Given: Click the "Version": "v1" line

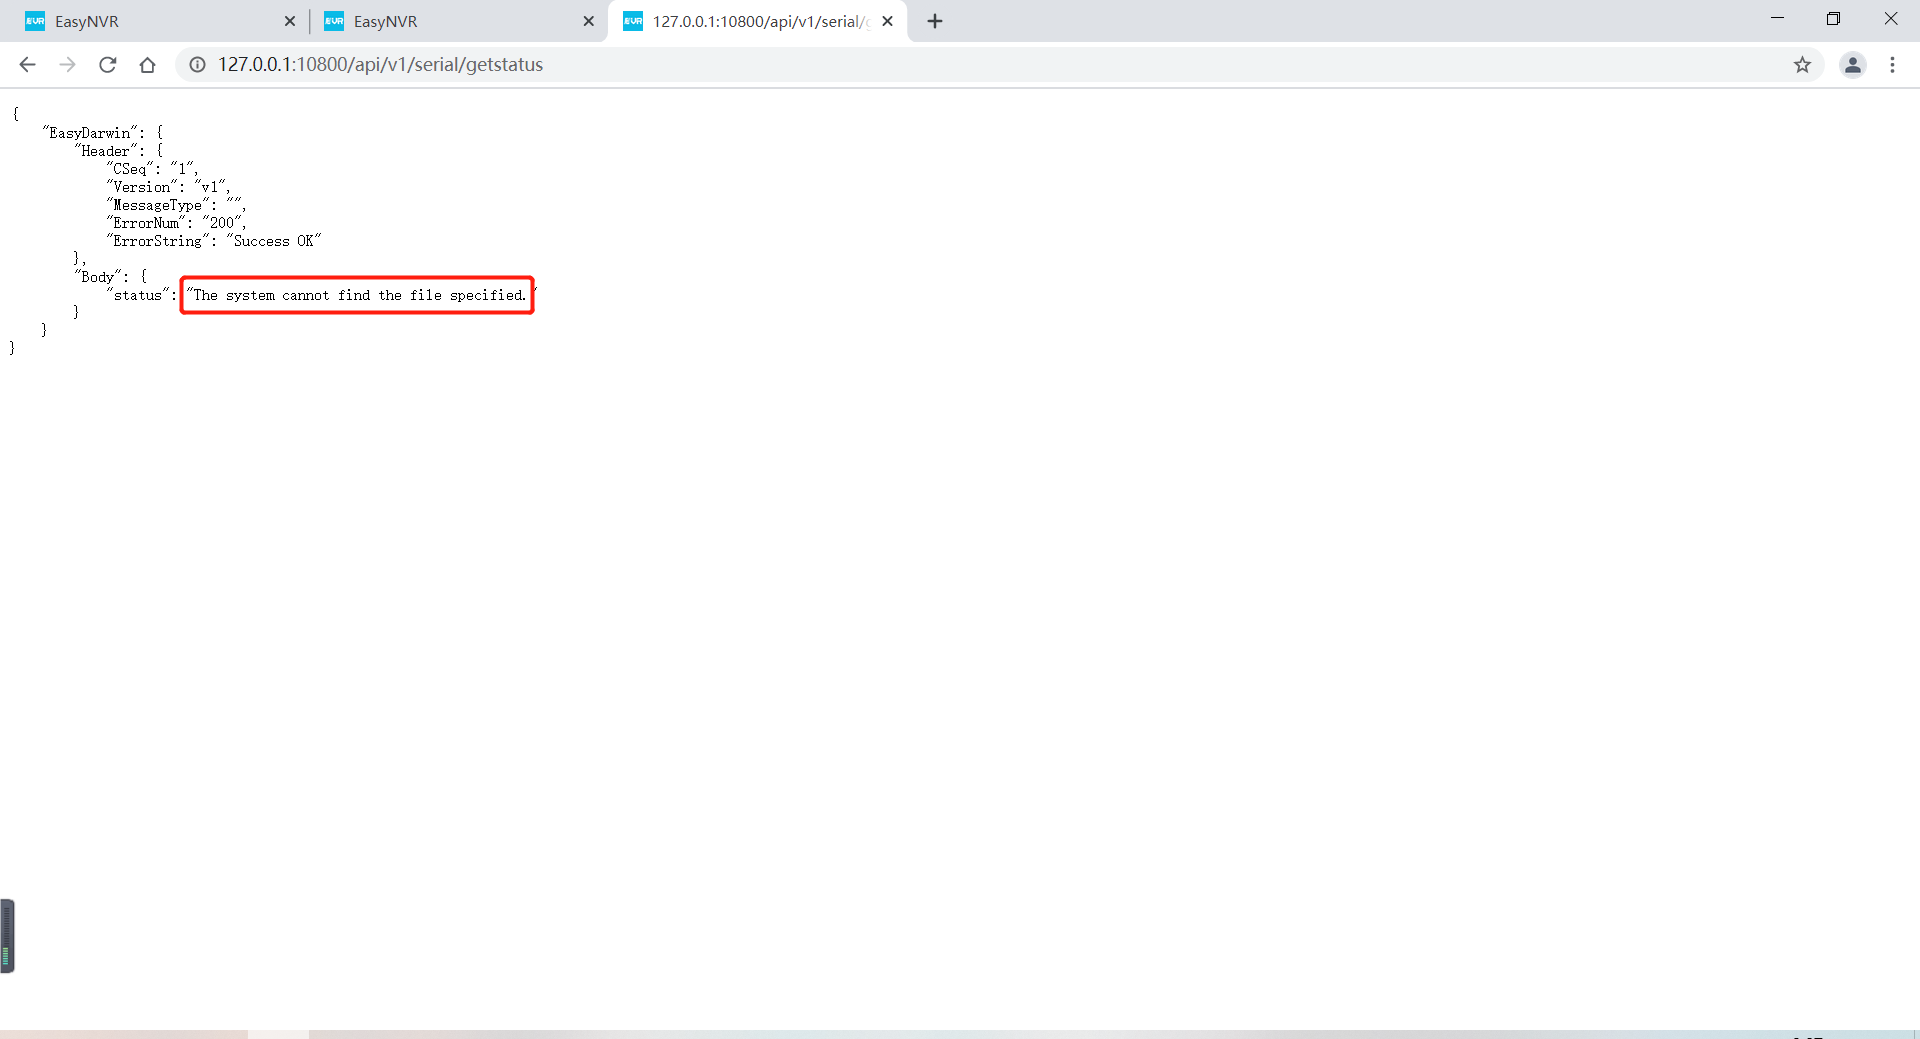Looking at the screenshot, I should click(x=168, y=187).
